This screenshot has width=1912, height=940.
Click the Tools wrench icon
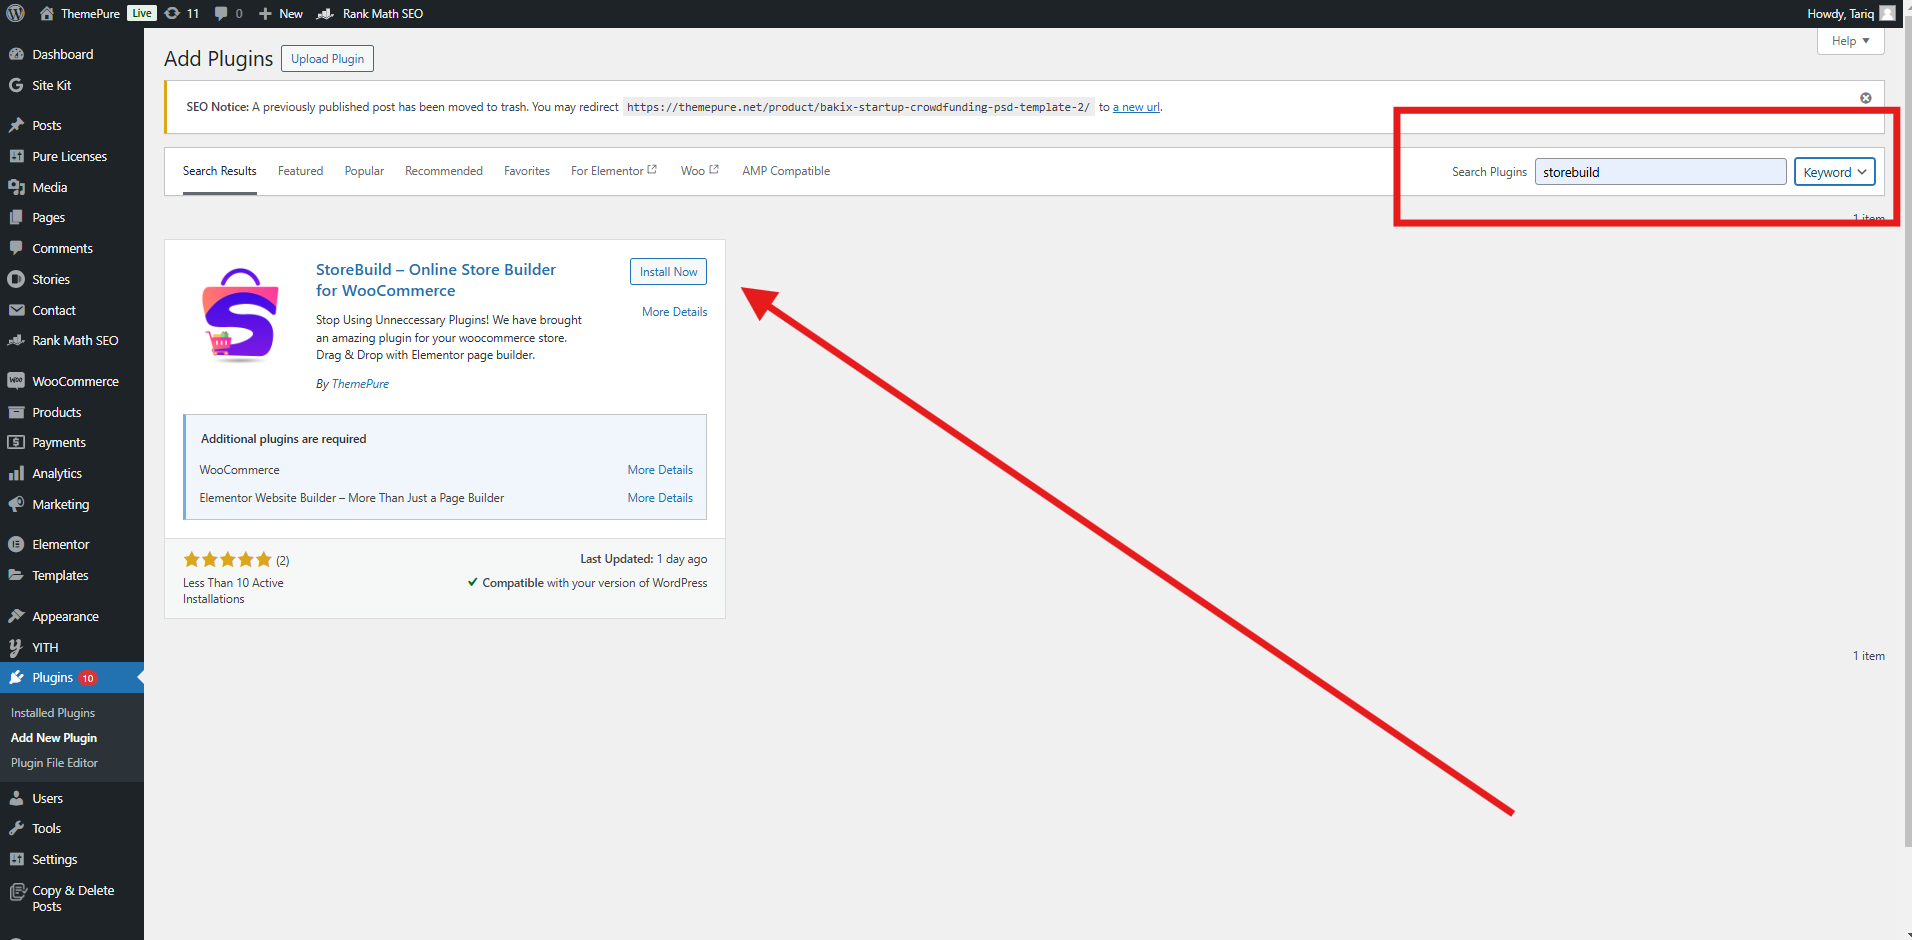(x=16, y=828)
